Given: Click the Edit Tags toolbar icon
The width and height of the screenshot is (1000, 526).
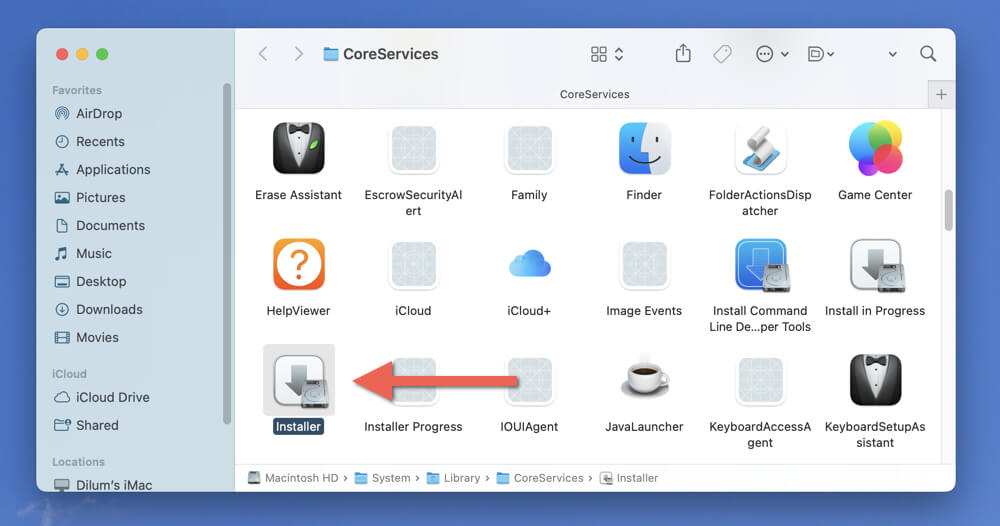Looking at the screenshot, I should pos(722,54).
